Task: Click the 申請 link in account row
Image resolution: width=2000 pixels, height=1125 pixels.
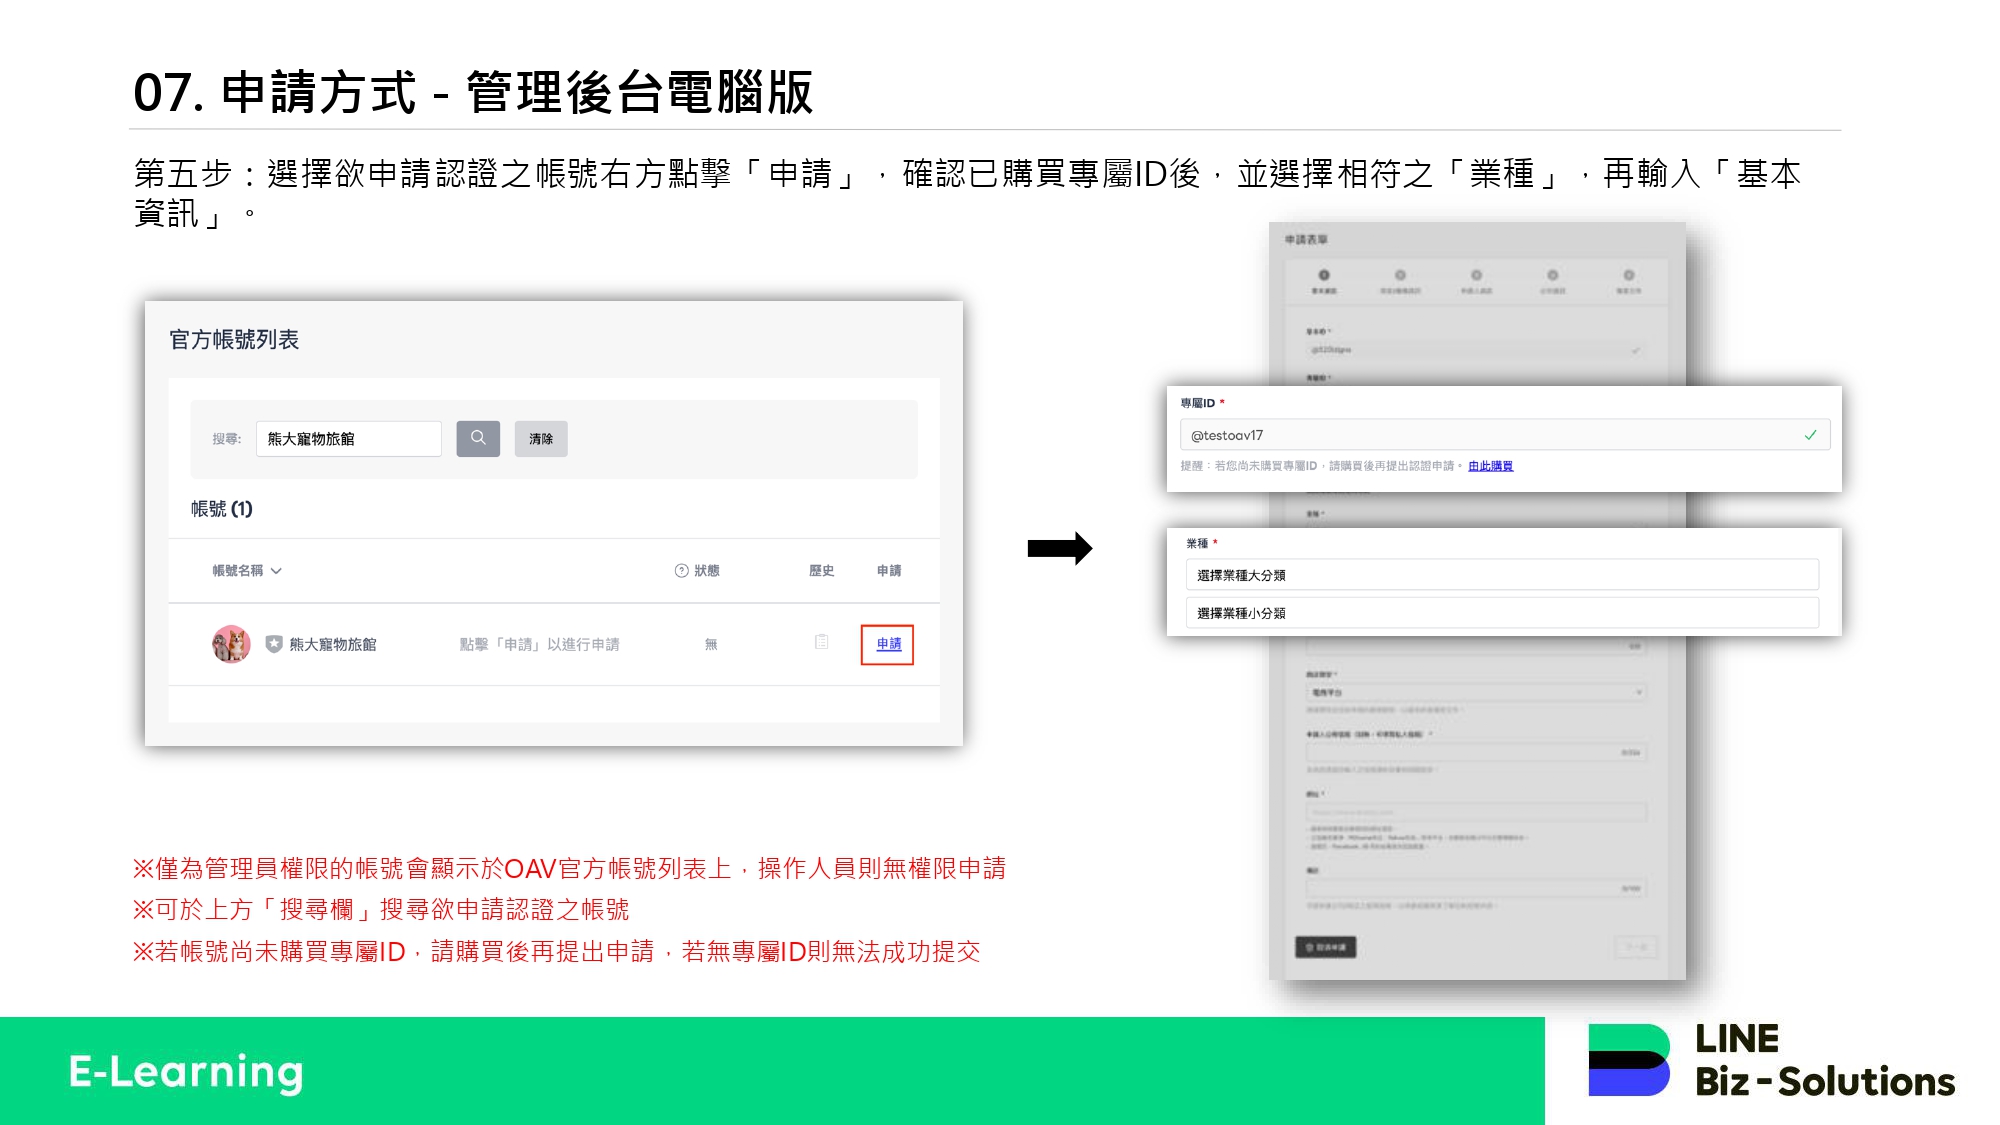Action: pyautogui.click(x=888, y=644)
